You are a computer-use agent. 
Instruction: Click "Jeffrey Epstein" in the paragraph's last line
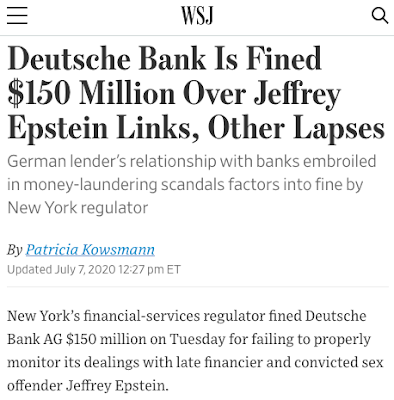point(117,386)
